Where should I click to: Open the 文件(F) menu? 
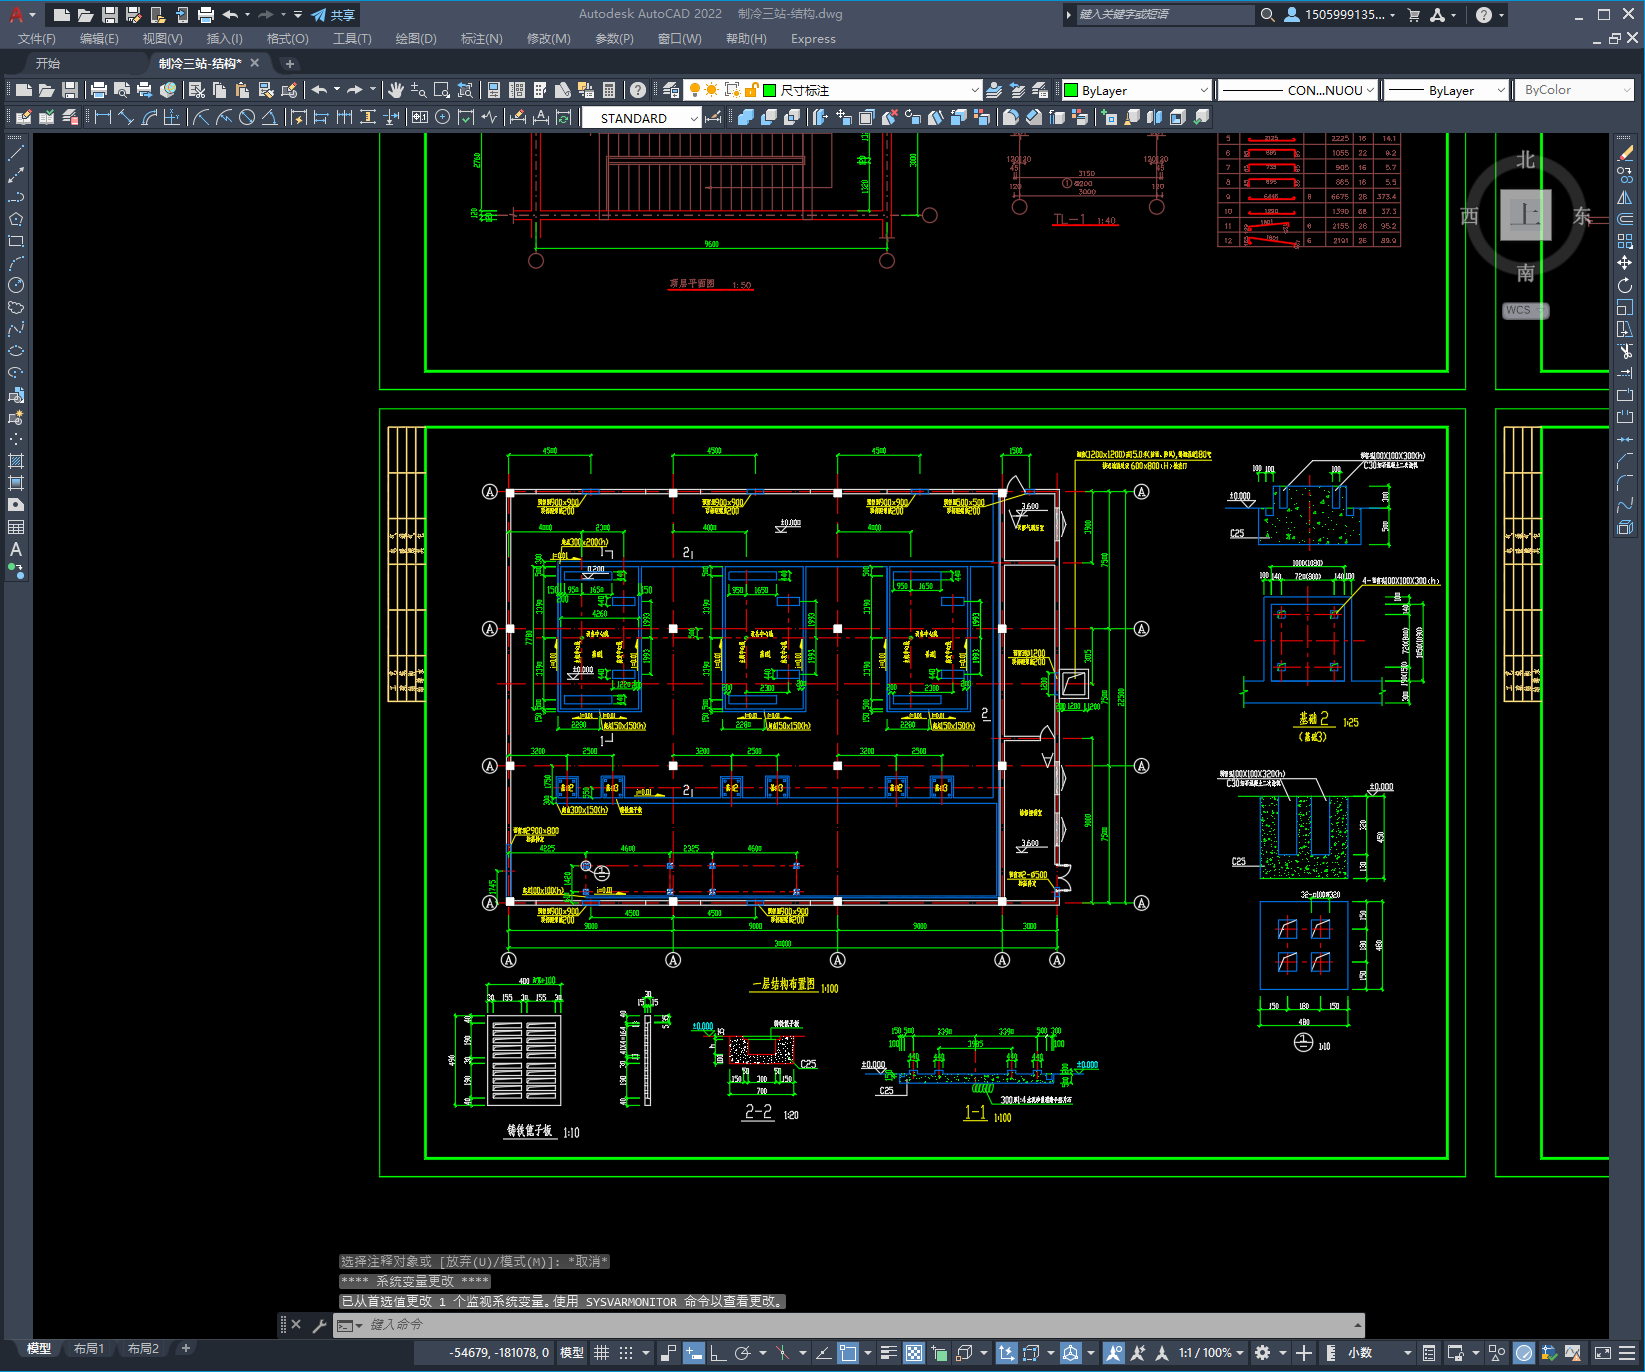click(37, 39)
